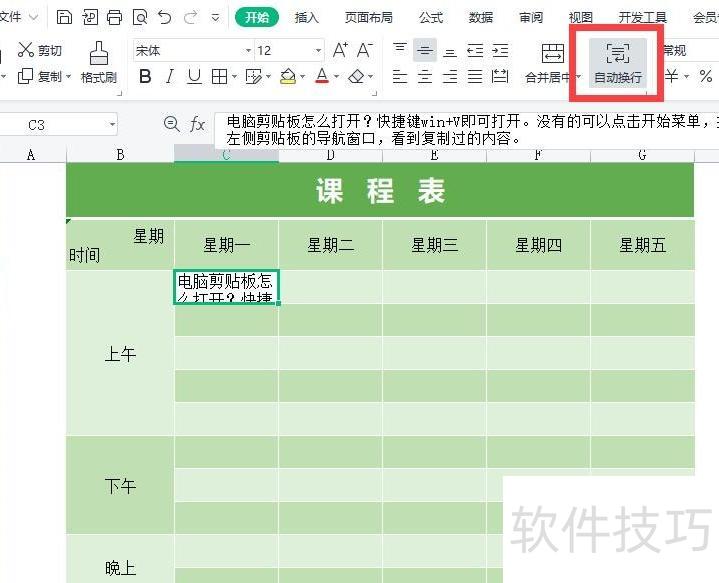Decrease font size with A- icon
Screen dimensions: 719x583
point(365,50)
